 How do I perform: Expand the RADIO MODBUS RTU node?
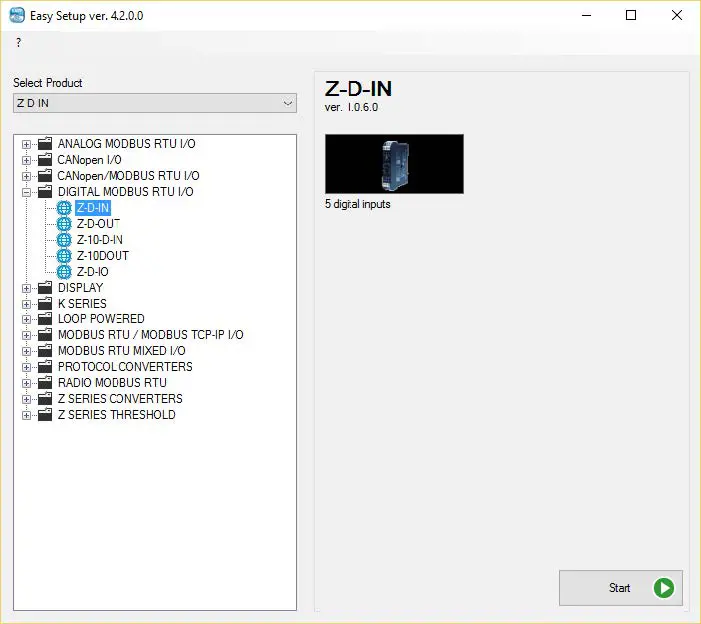click(x=26, y=384)
